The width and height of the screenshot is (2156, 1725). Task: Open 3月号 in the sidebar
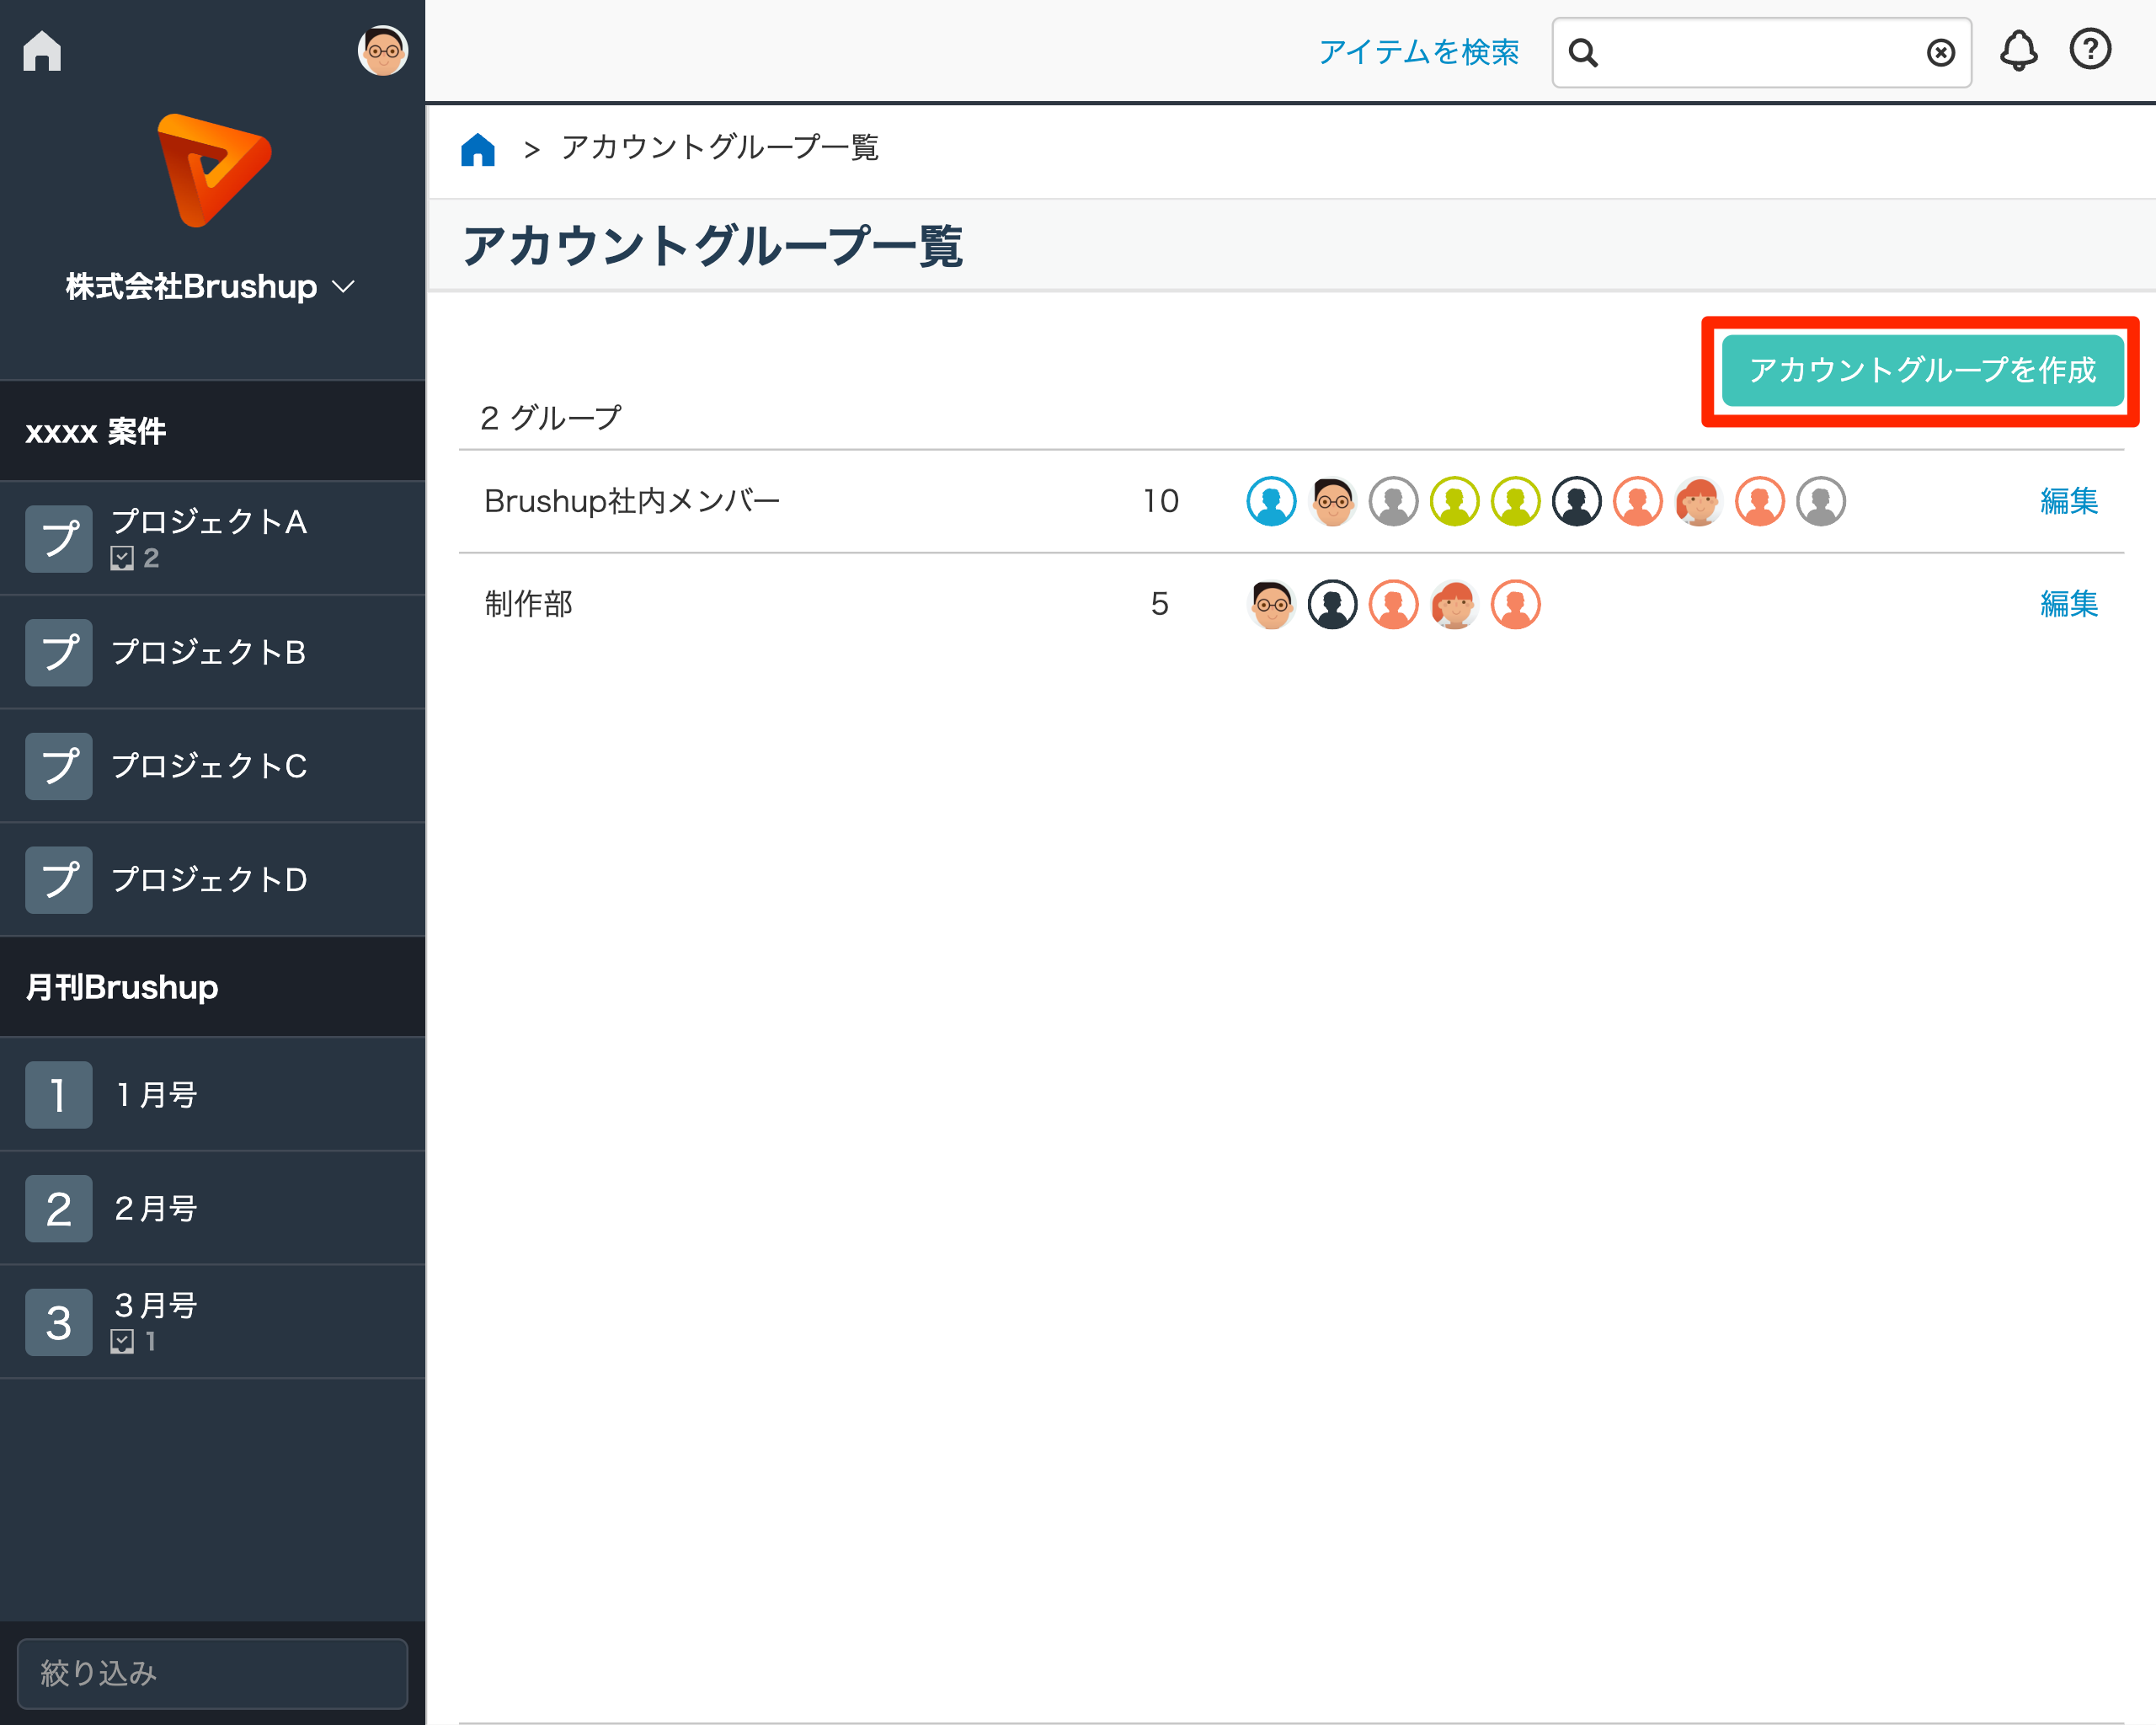click(212, 1322)
